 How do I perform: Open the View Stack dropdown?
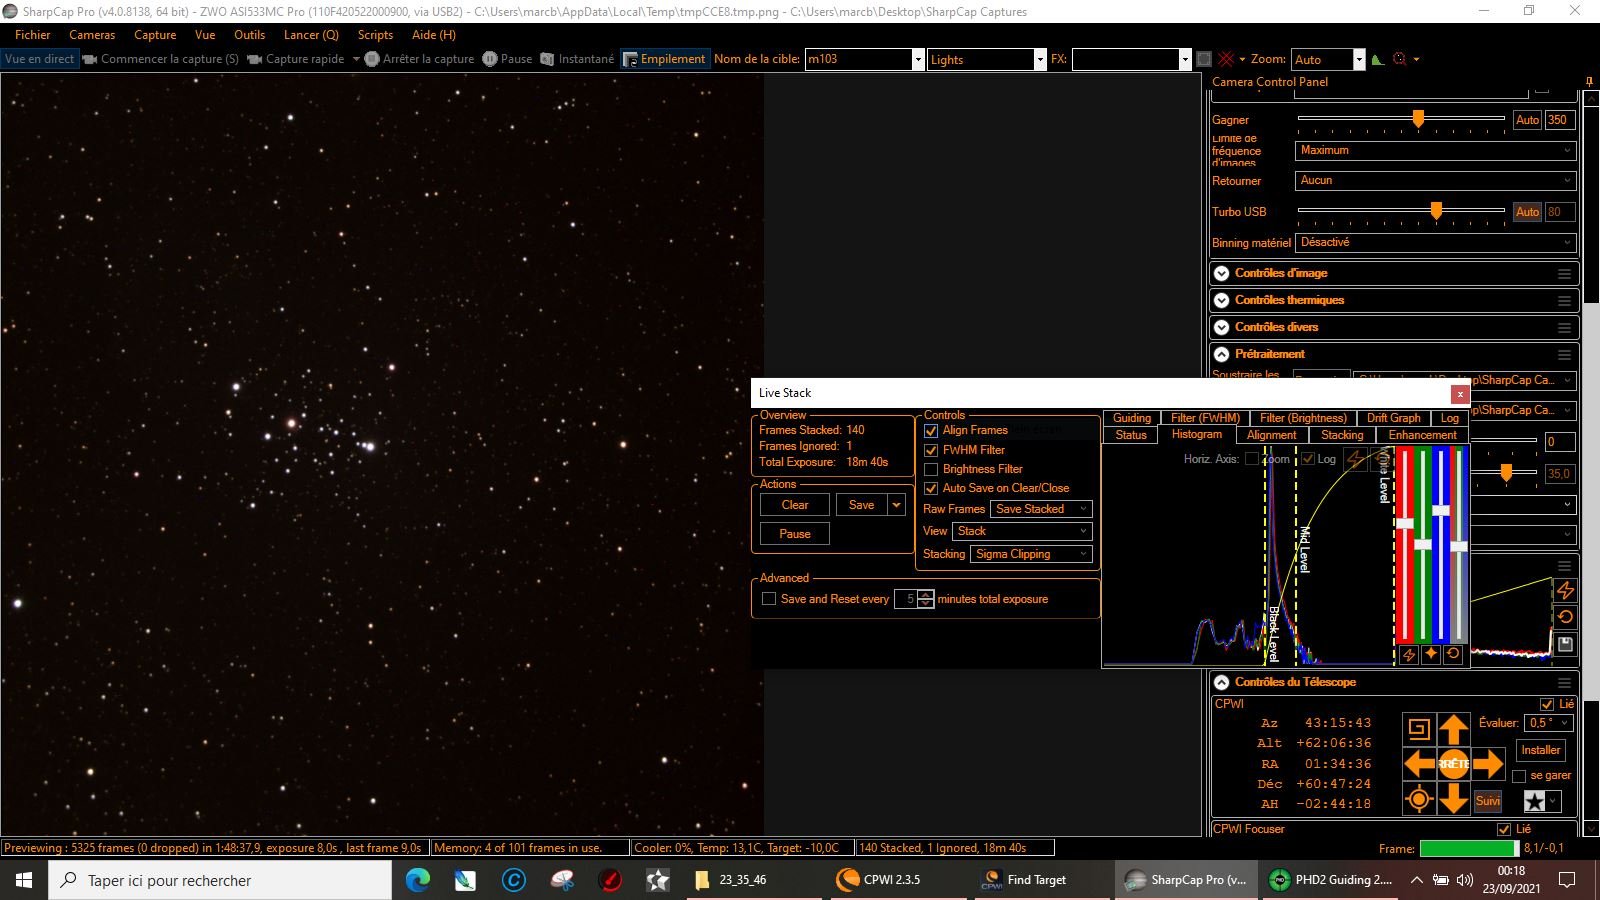tap(1022, 531)
